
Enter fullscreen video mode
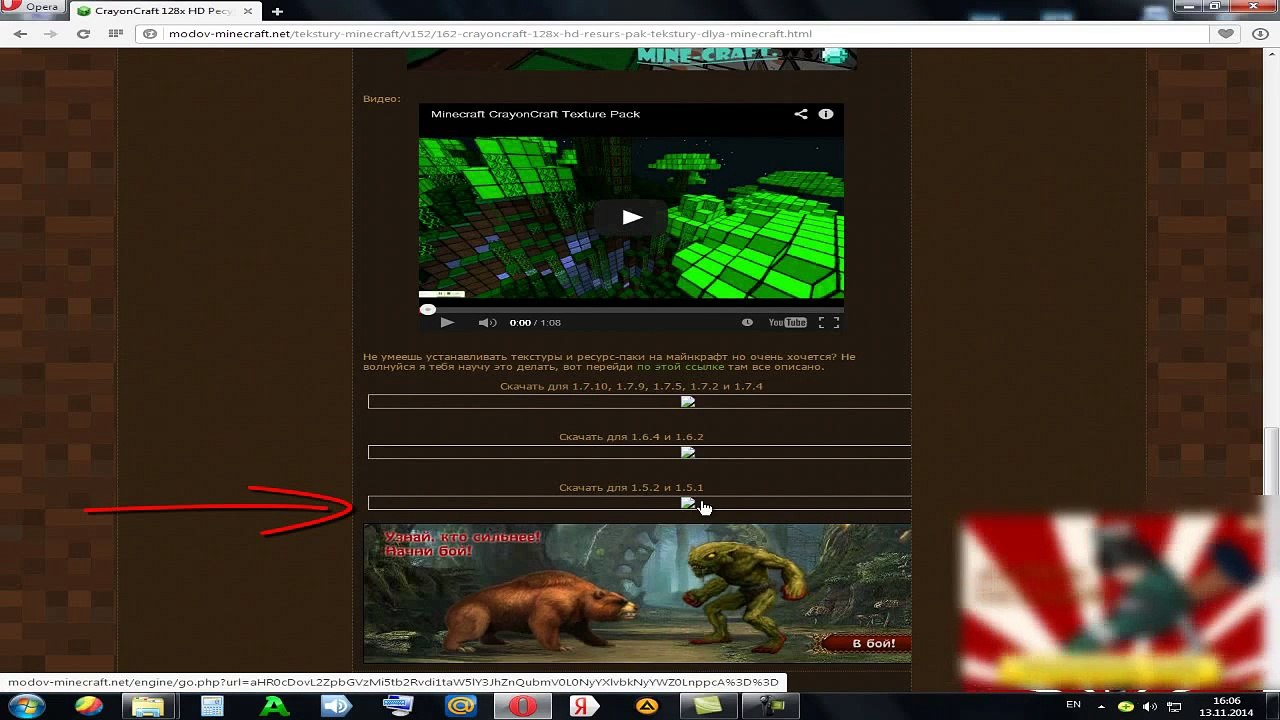click(829, 322)
